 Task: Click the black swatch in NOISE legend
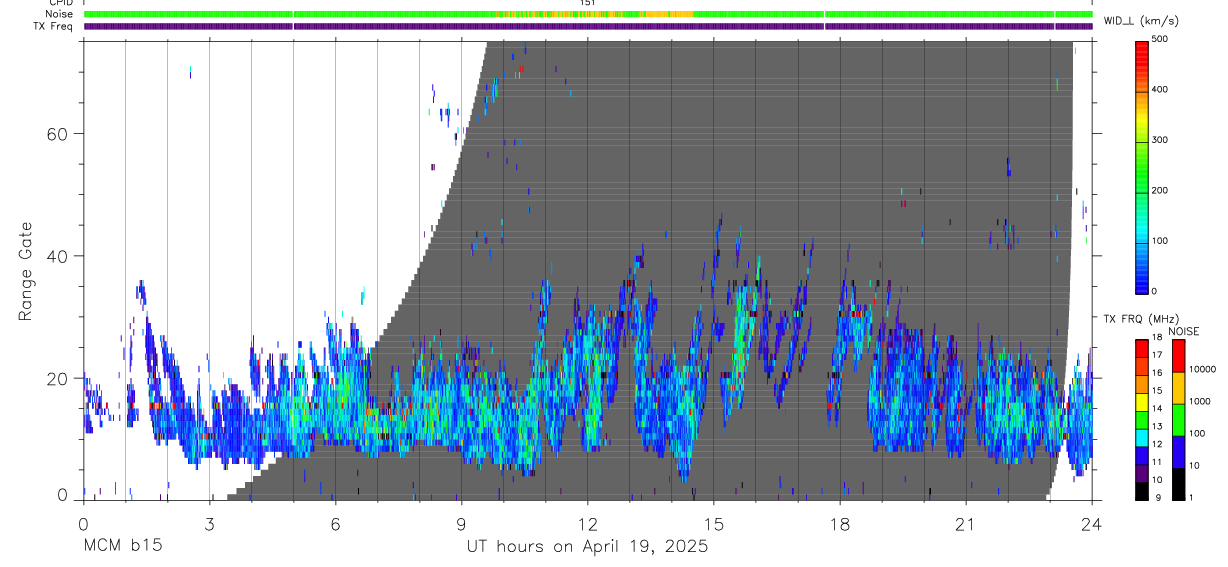click(1177, 483)
